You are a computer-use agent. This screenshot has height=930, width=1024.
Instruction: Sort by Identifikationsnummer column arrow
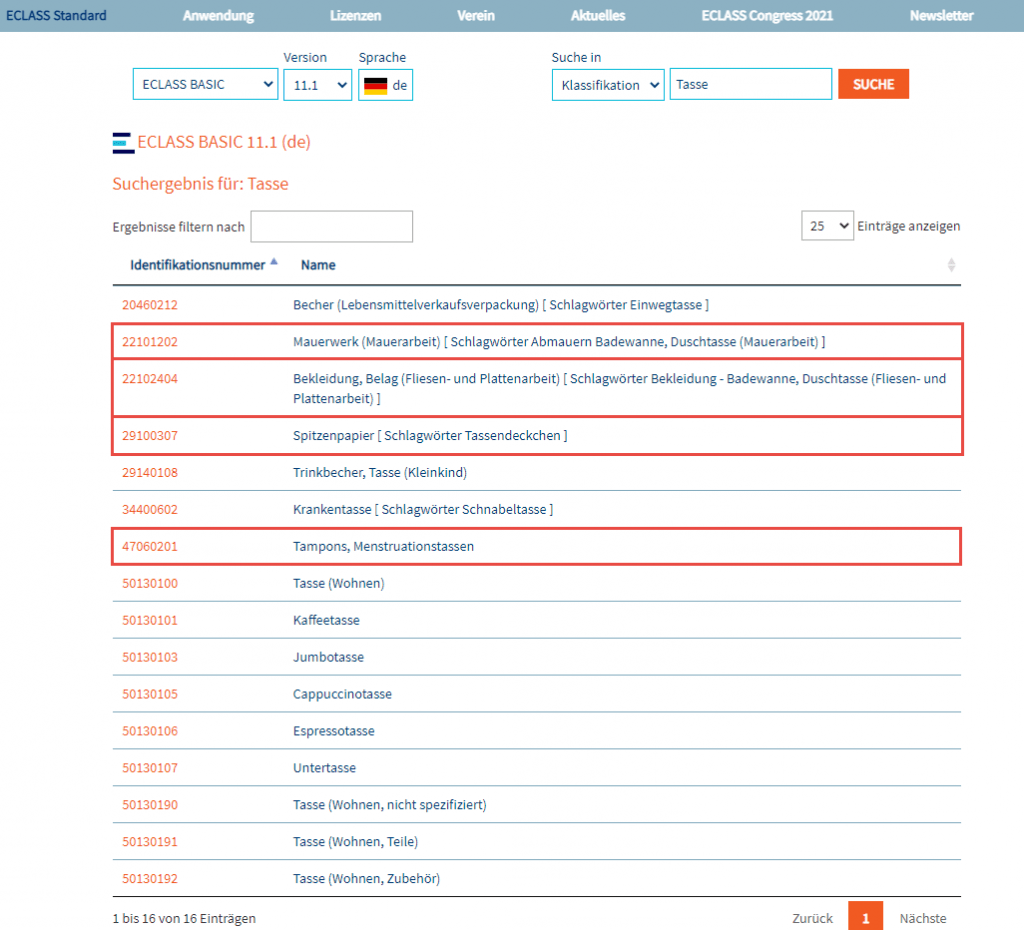click(274, 262)
